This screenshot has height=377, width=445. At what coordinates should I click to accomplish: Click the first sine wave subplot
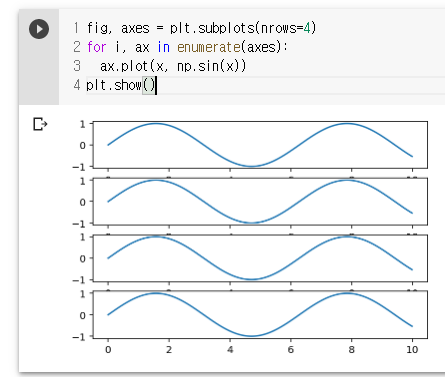point(260,145)
